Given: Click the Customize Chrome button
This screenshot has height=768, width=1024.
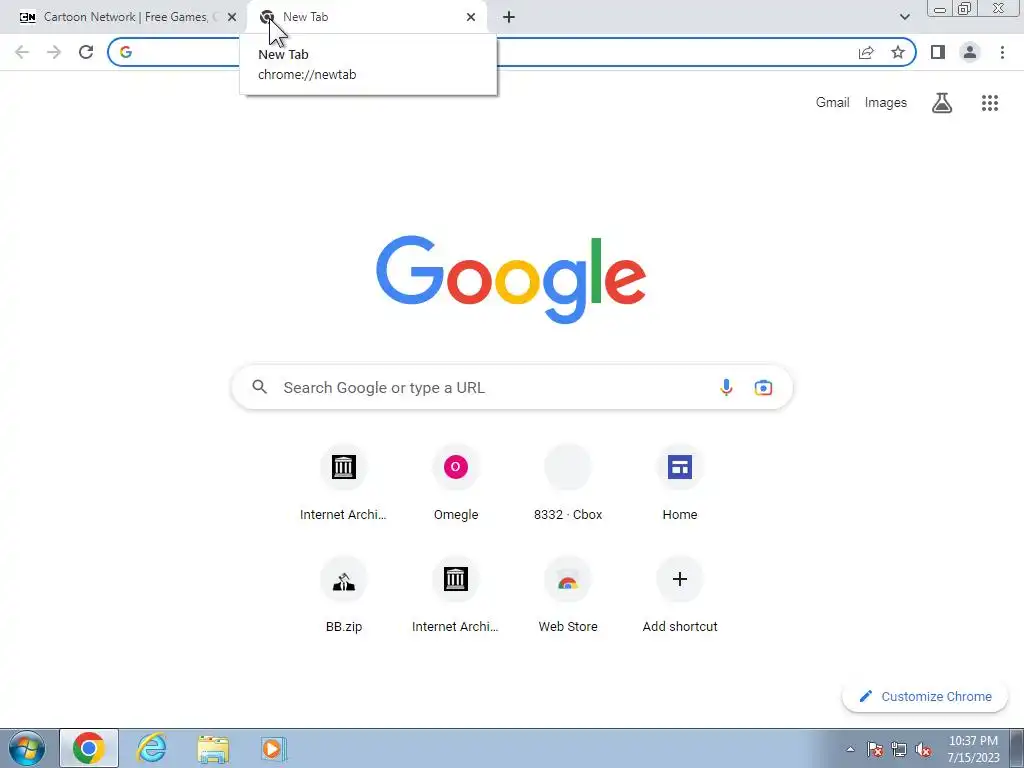Looking at the screenshot, I should click(x=925, y=696).
